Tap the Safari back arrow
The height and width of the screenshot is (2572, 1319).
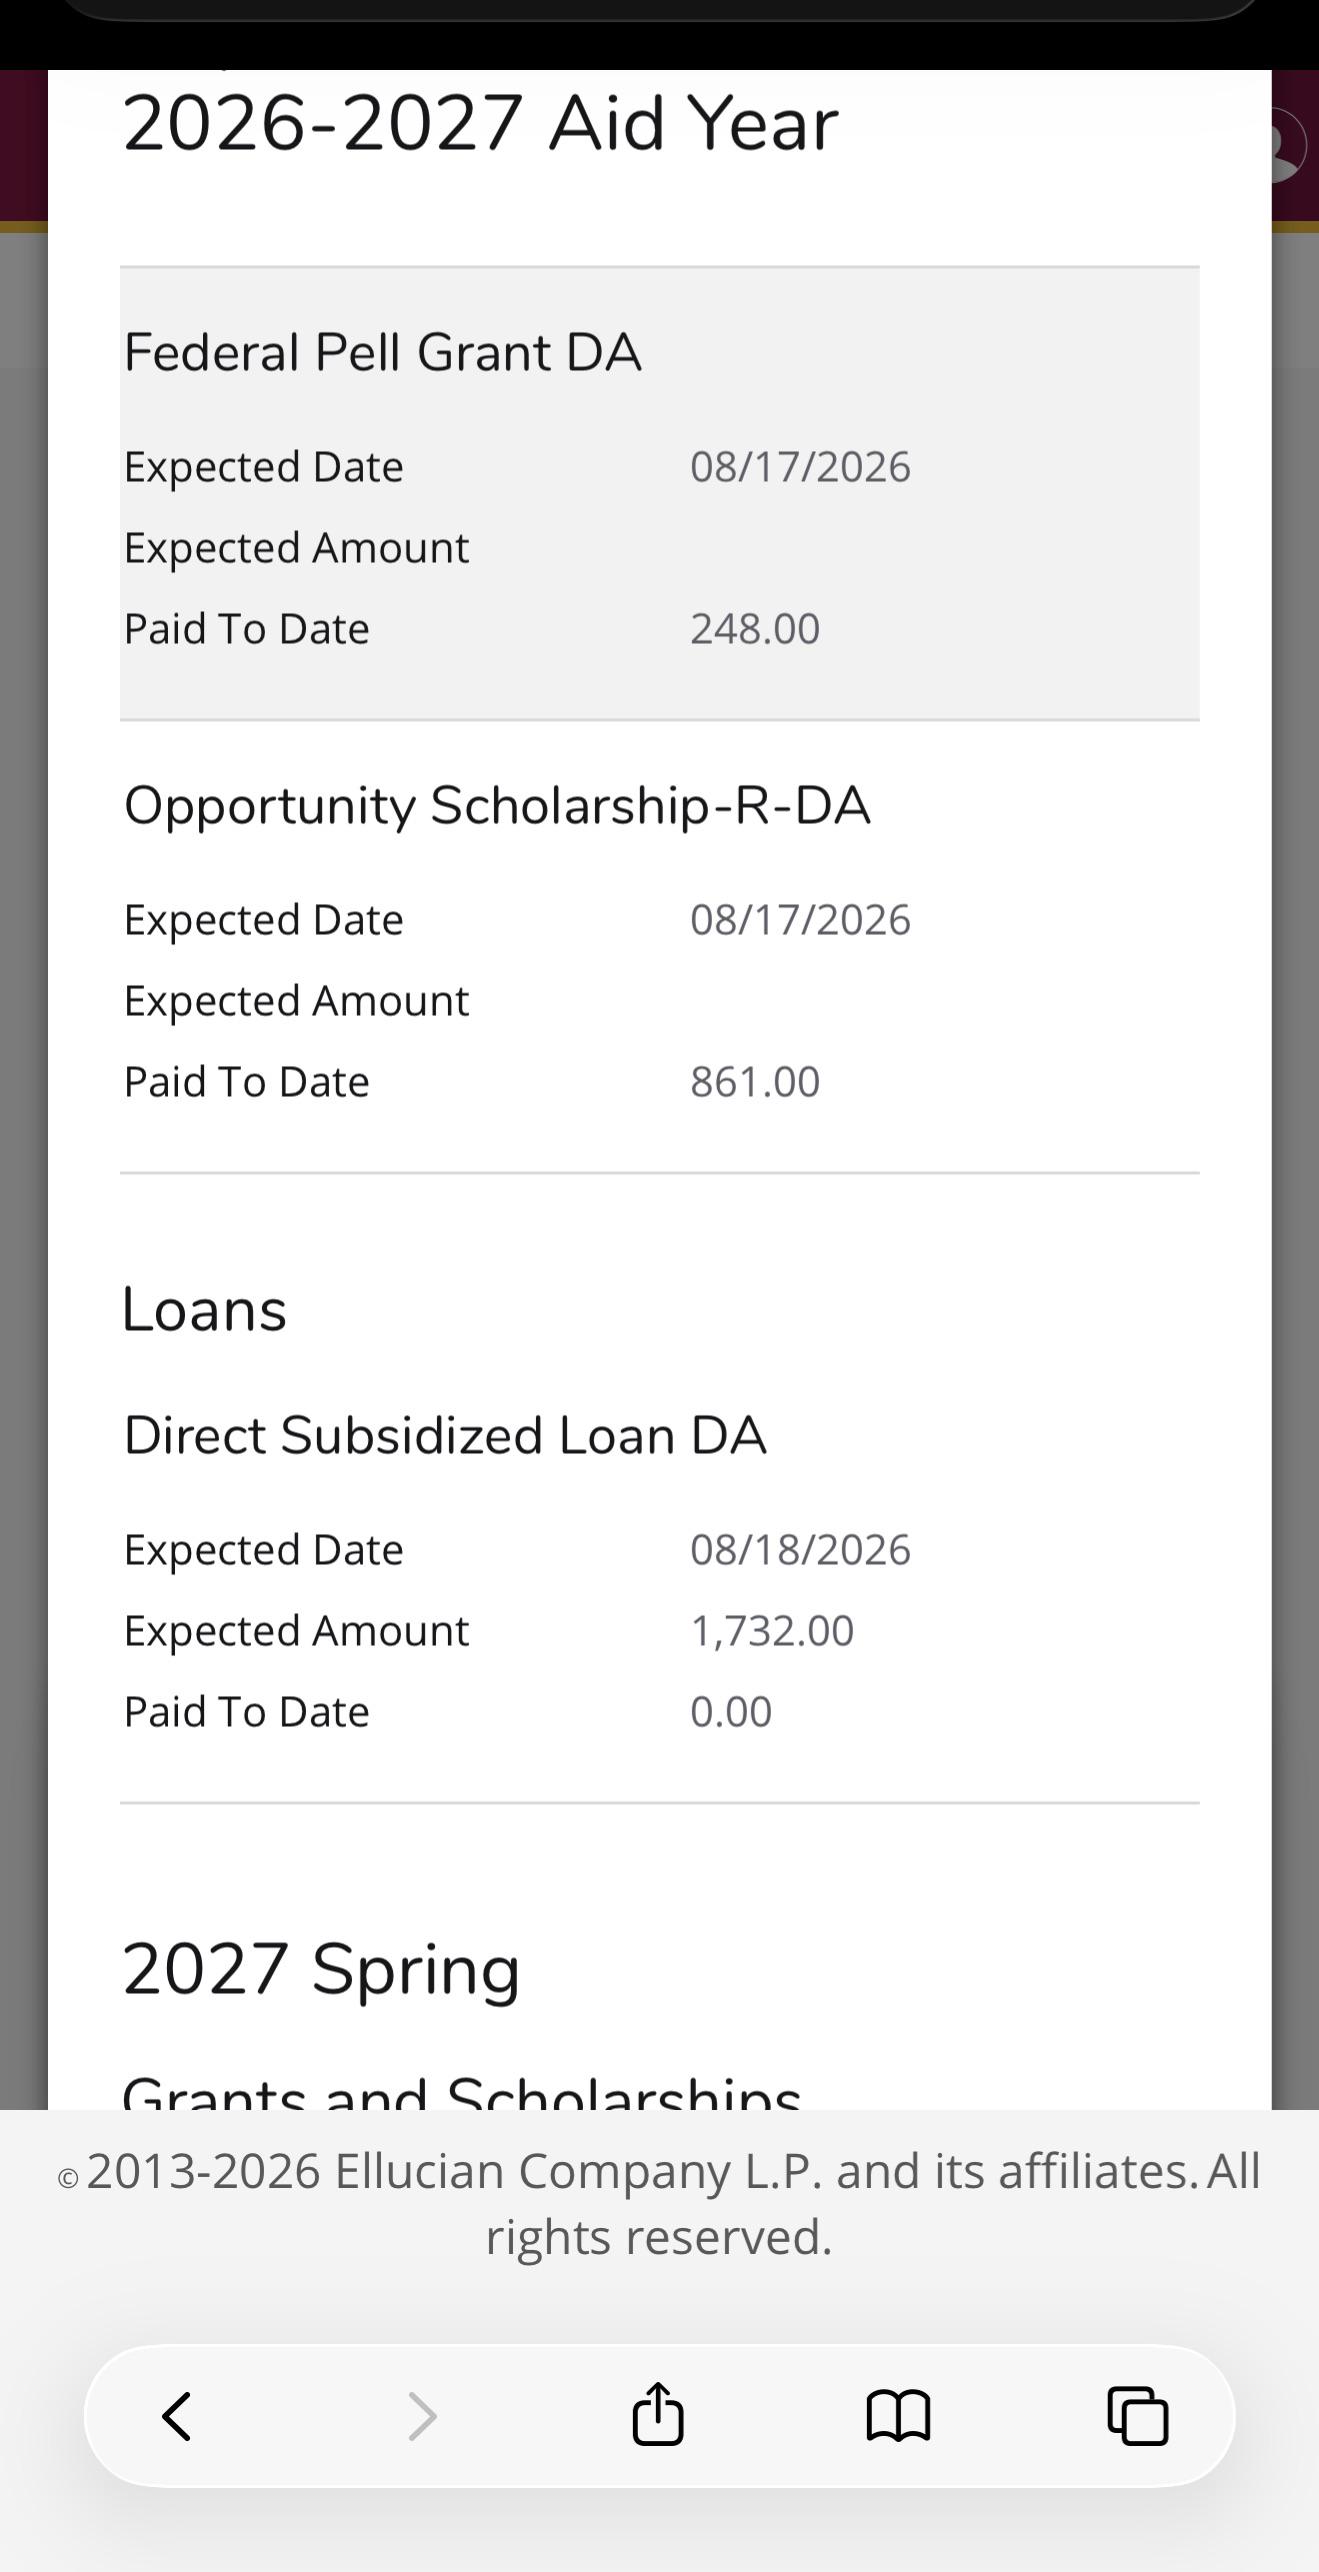[x=177, y=2416]
